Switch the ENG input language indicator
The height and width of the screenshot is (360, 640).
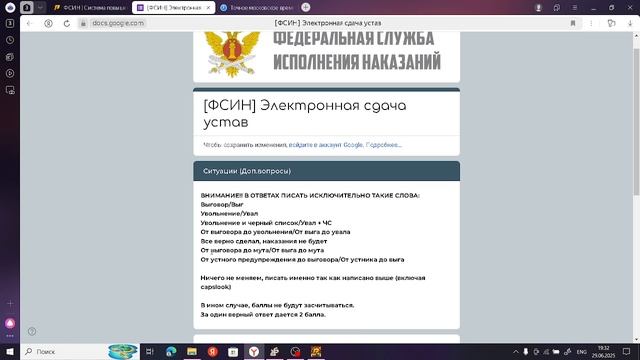click(x=581, y=351)
